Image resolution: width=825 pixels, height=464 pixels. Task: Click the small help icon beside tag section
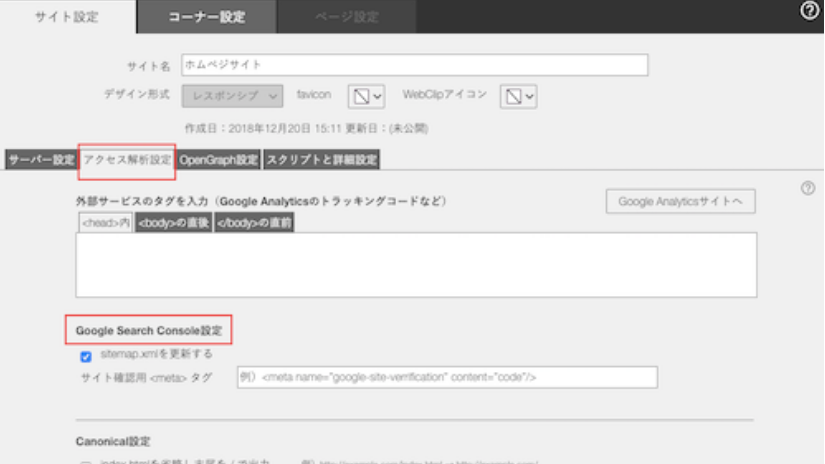tap(808, 188)
